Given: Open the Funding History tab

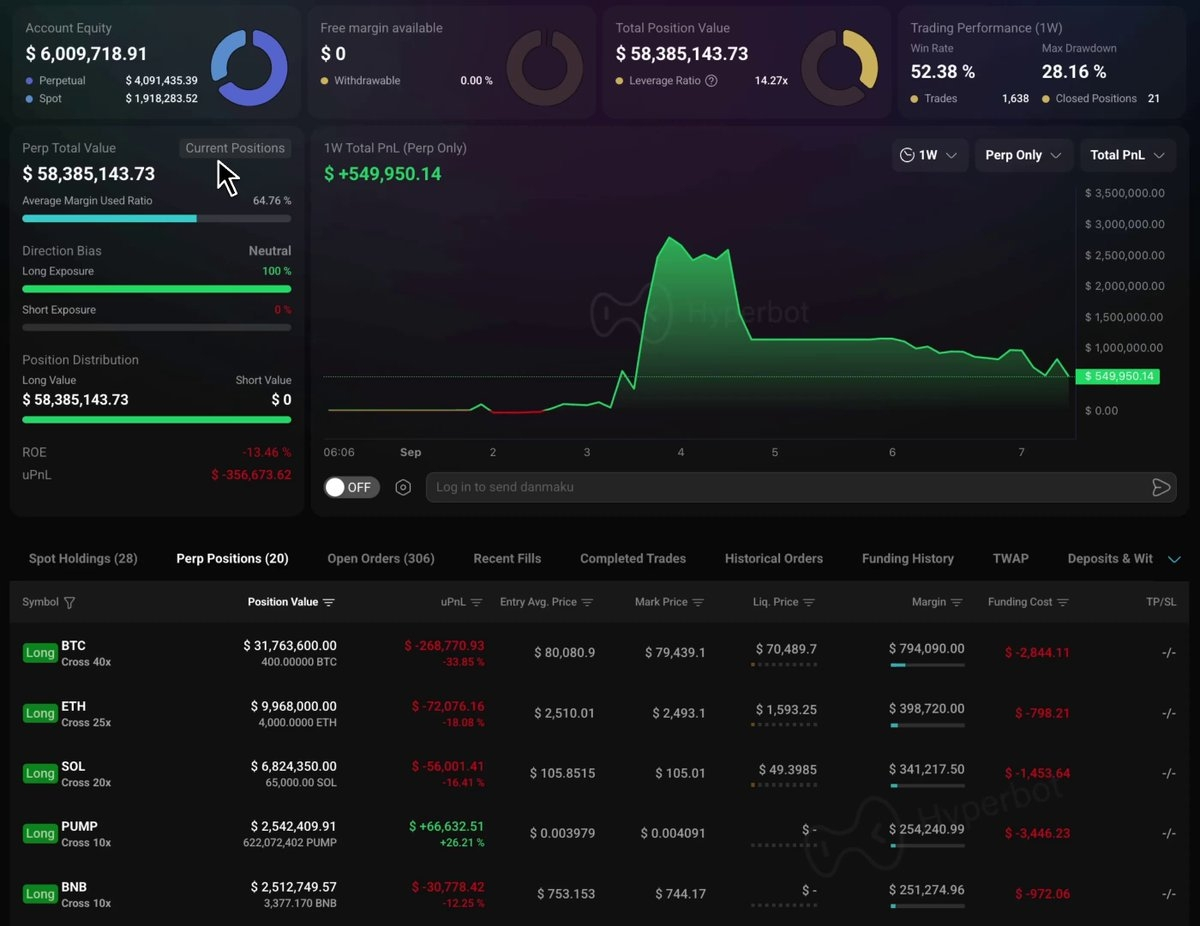Looking at the screenshot, I should coord(908,558).
